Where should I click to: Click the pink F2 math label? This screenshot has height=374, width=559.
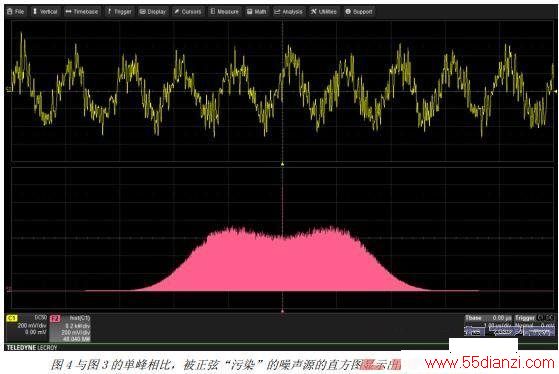coord(55,318)
